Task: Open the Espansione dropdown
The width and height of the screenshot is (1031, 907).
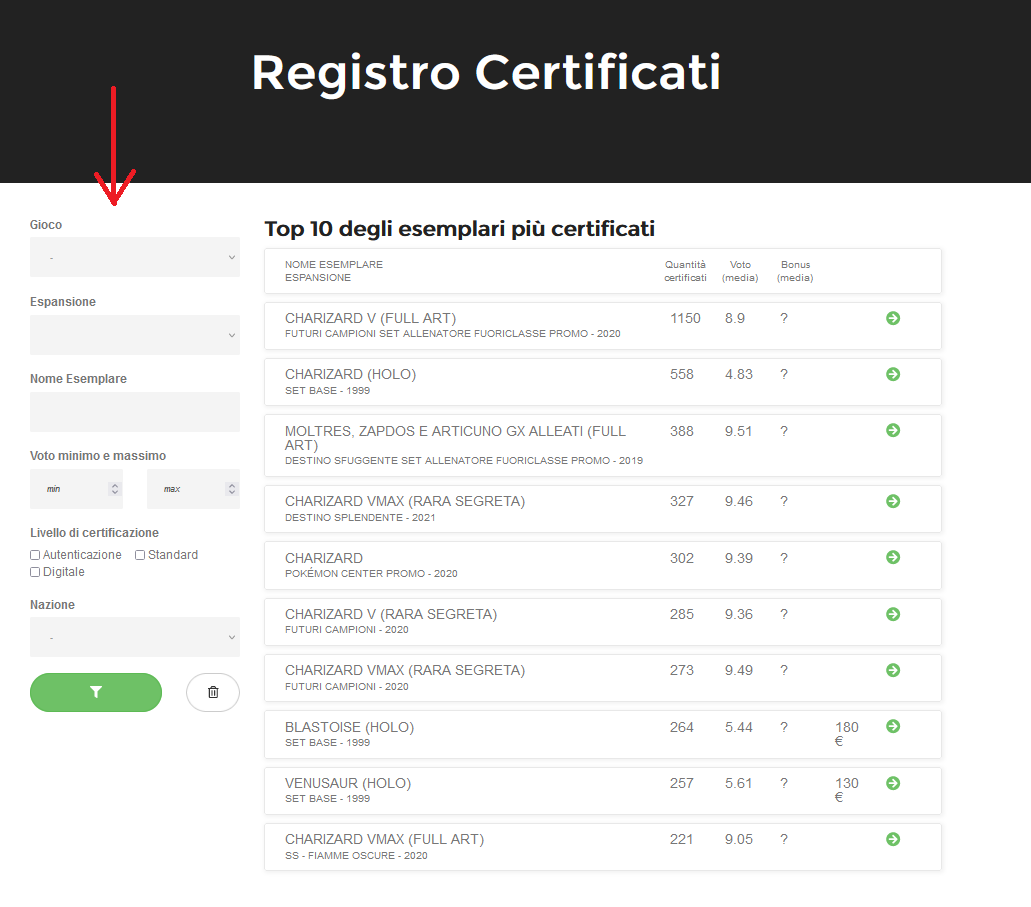Action: 135,335
